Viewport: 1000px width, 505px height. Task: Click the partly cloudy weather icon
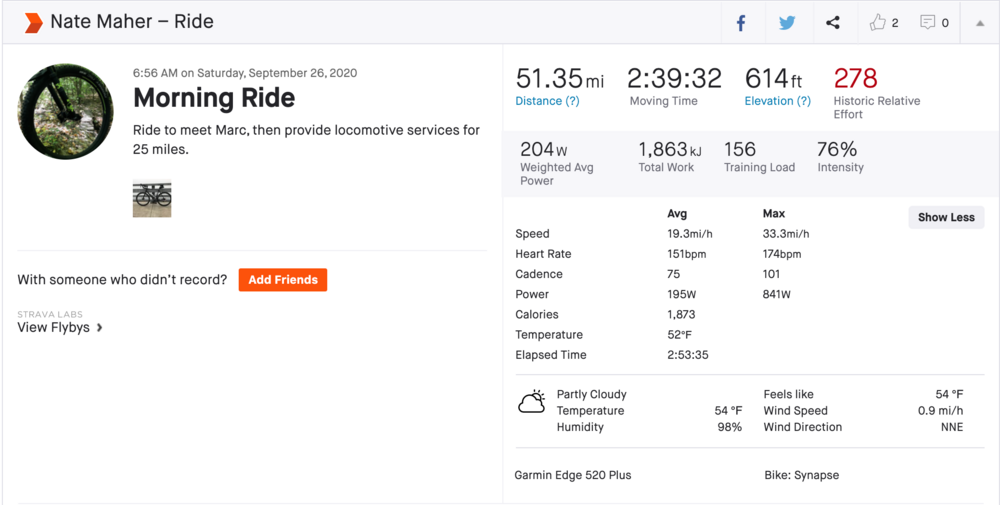[532, 403]
